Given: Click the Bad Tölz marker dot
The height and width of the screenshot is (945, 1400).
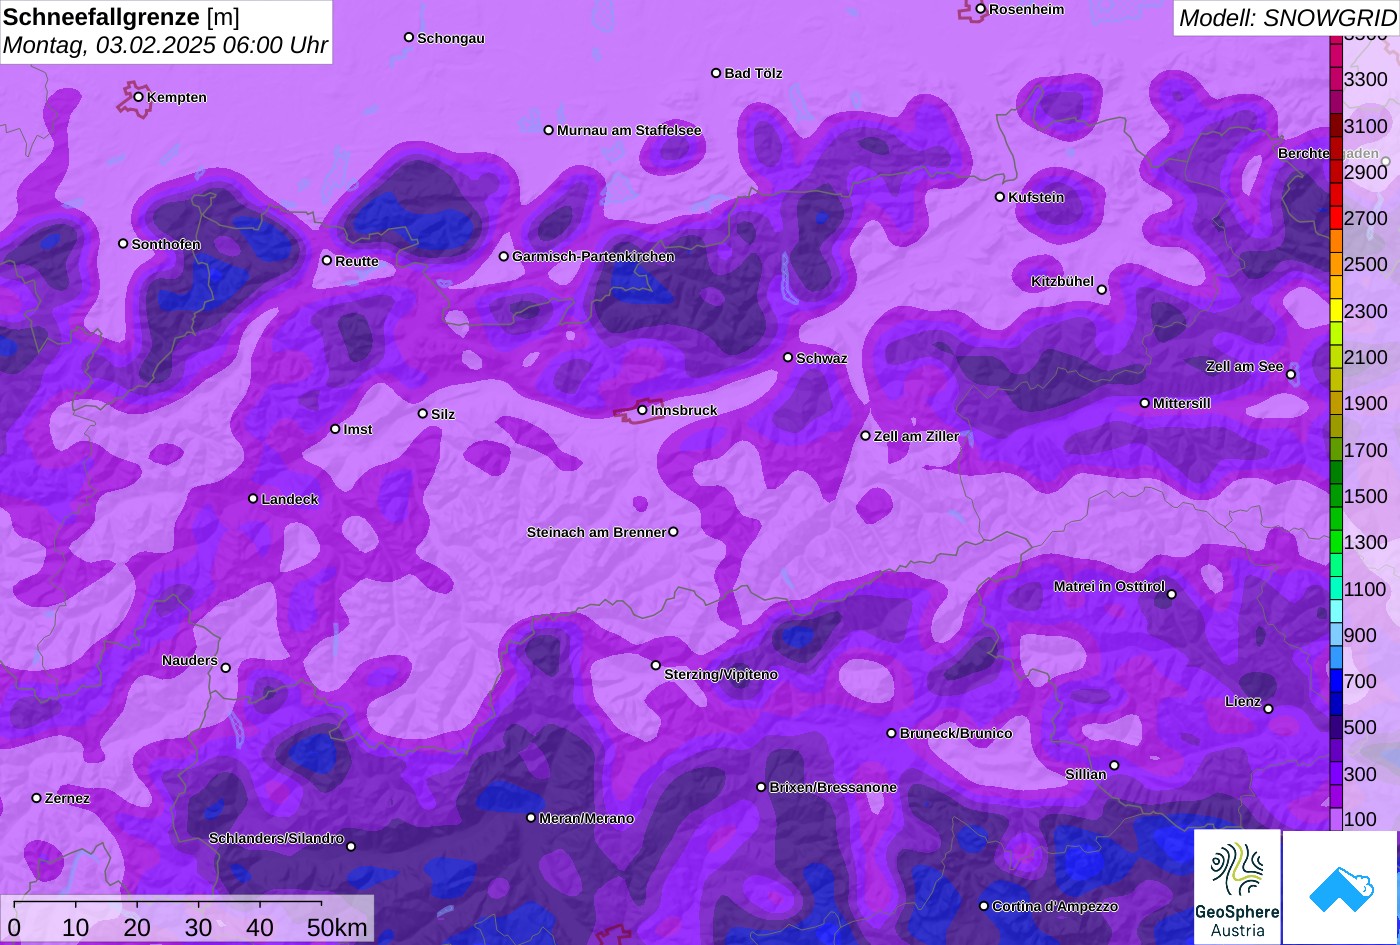Looking at the screenshot, I should 716,73.
